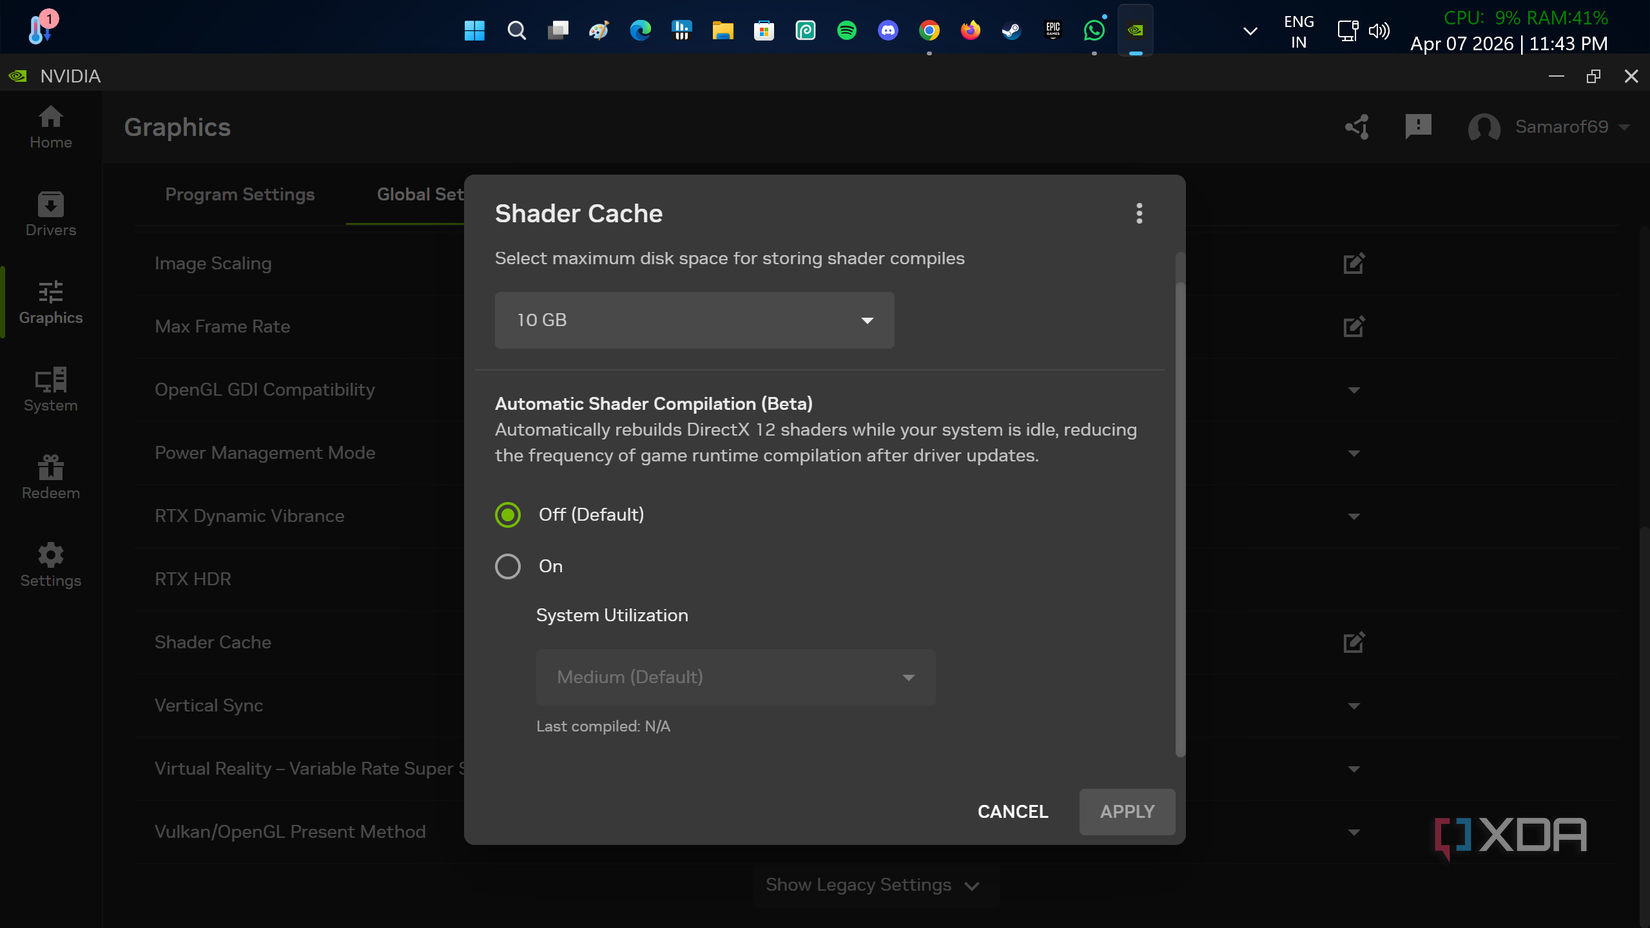
Task: Click the OpenGL GDI Compatibility label
Action: pyautogui.click(x=265, y=389)
